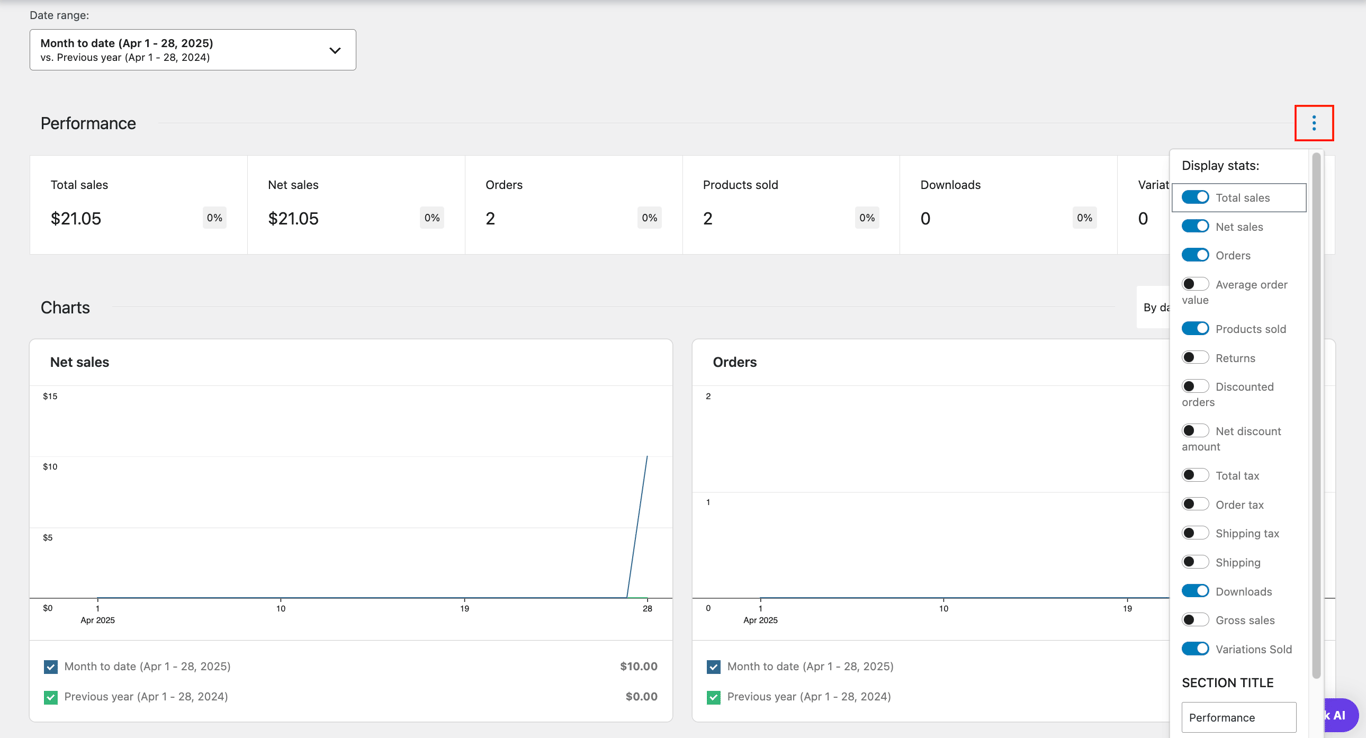The image size is (1366, 738).
Task: Enable the Net discount amount stat
Action: coord(1195,430)
